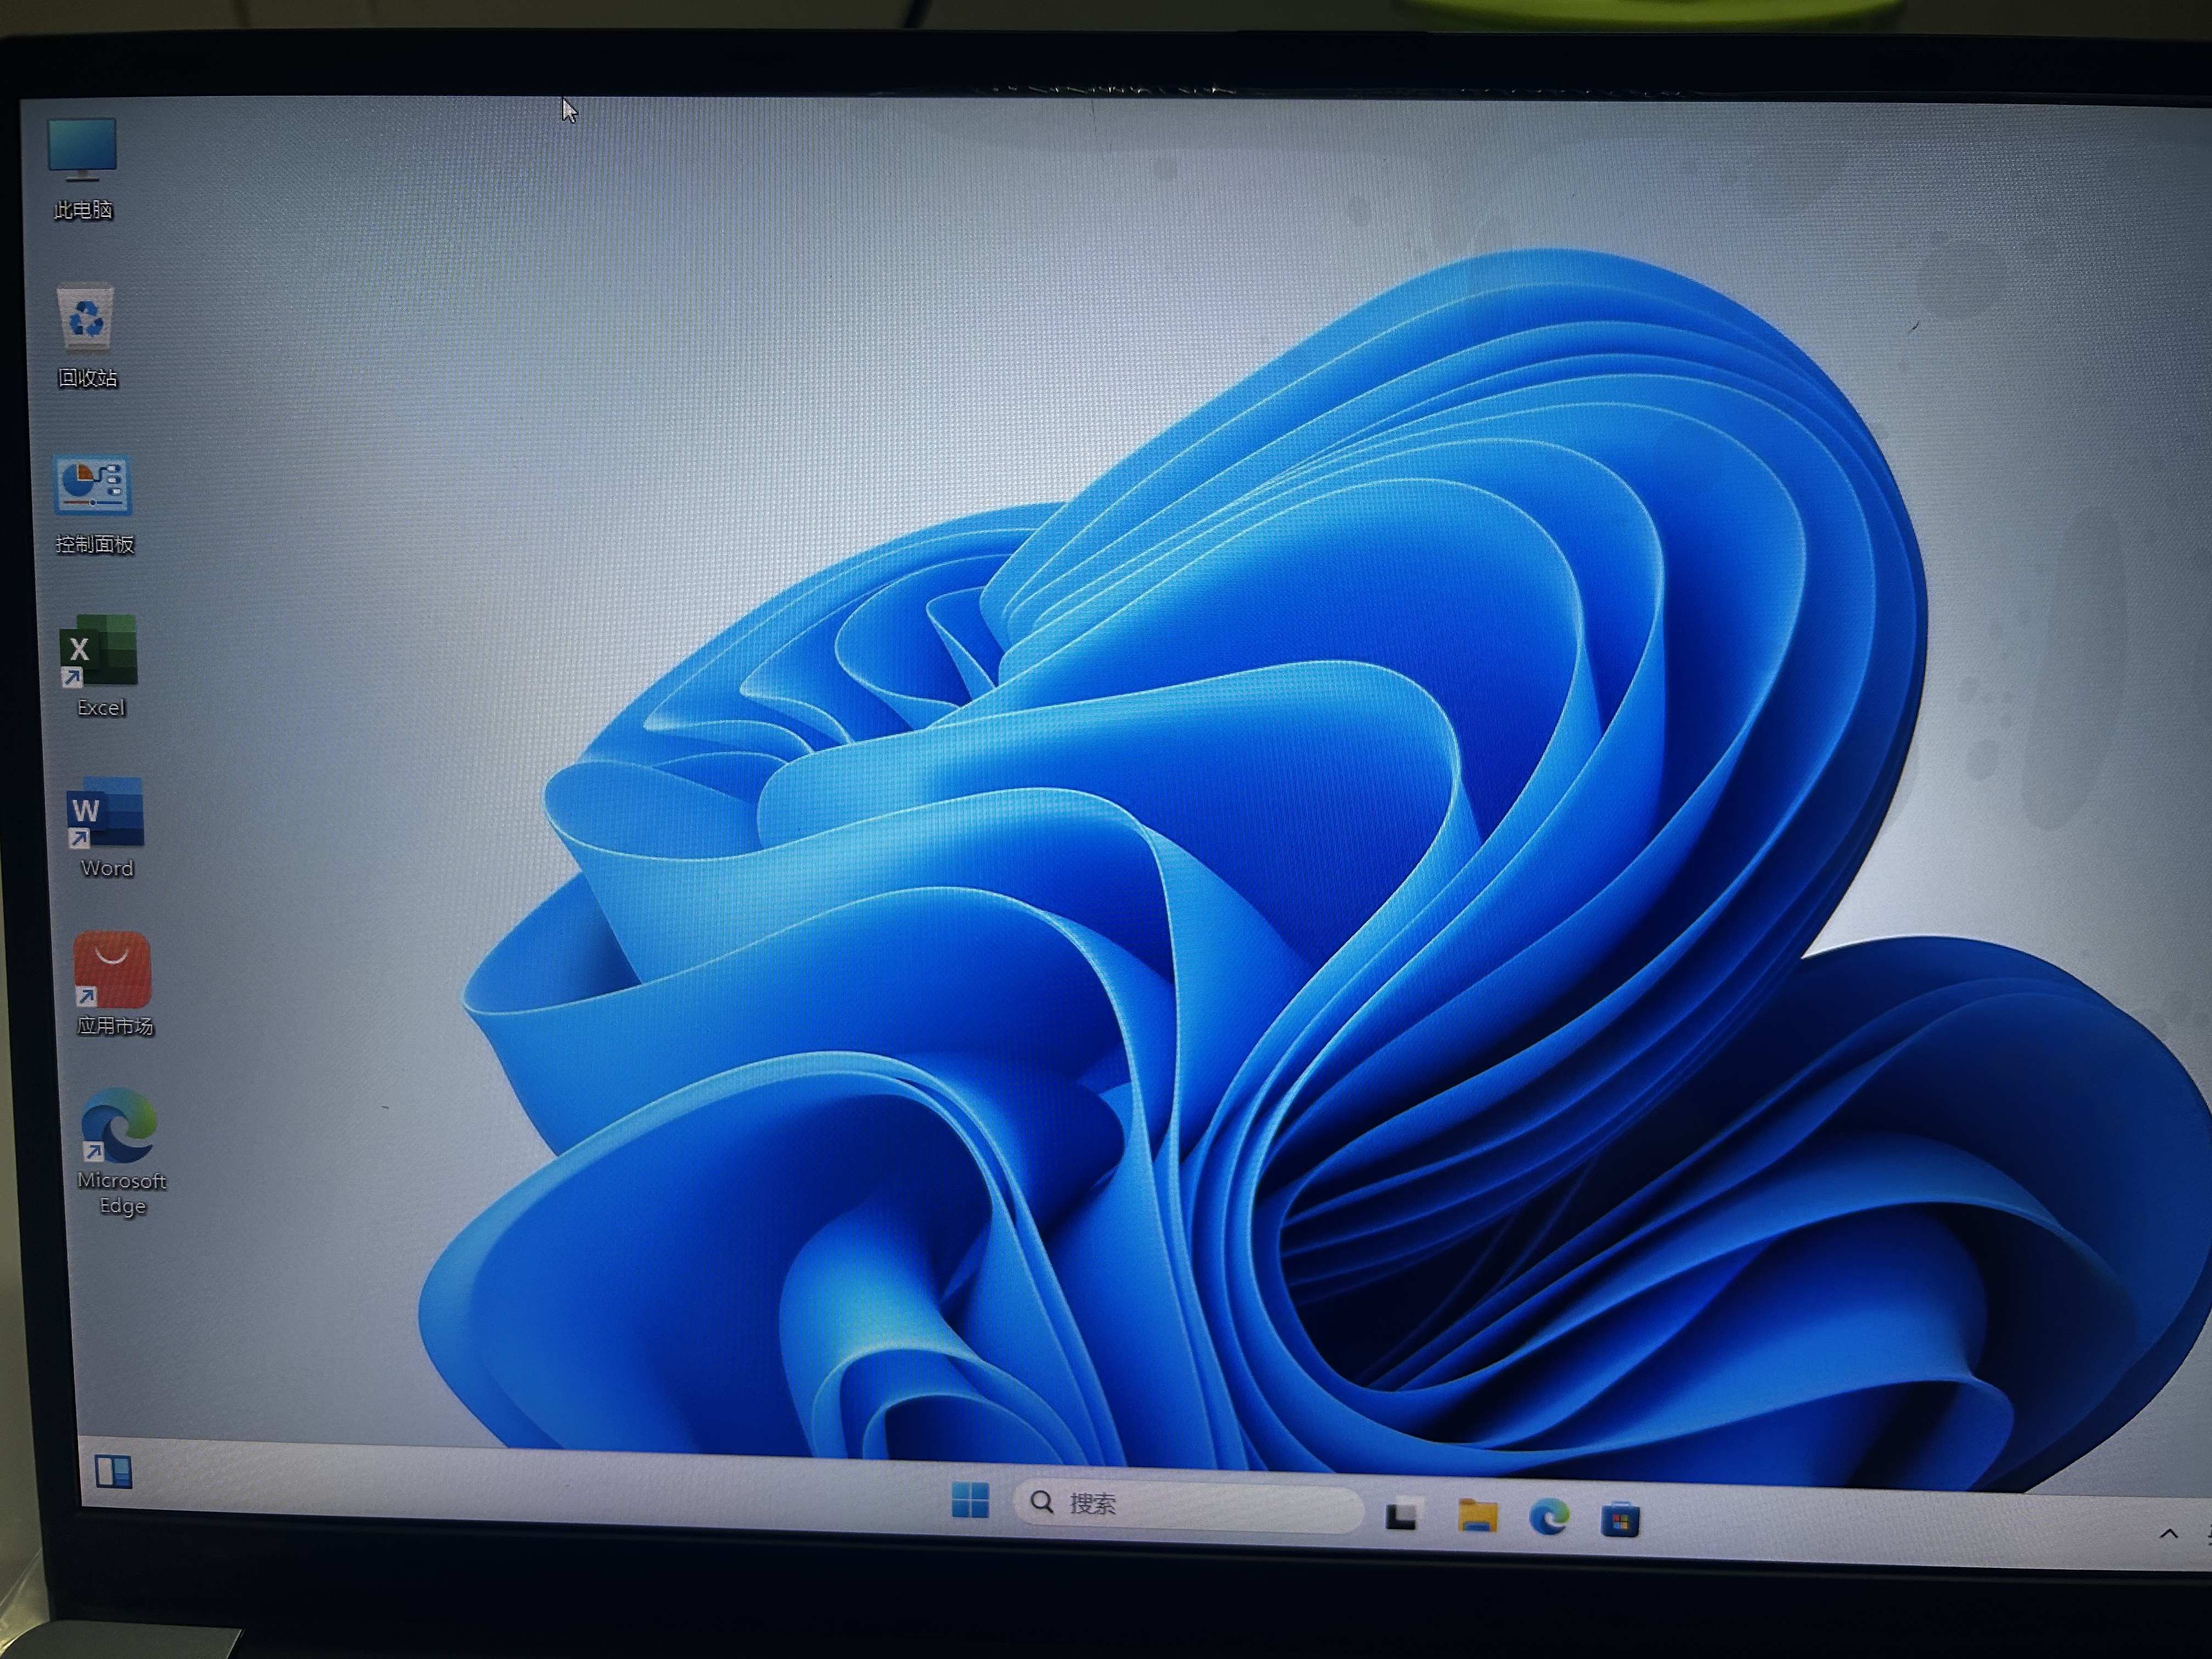Open File Explorer from the taskbar

point(1477,1516)
